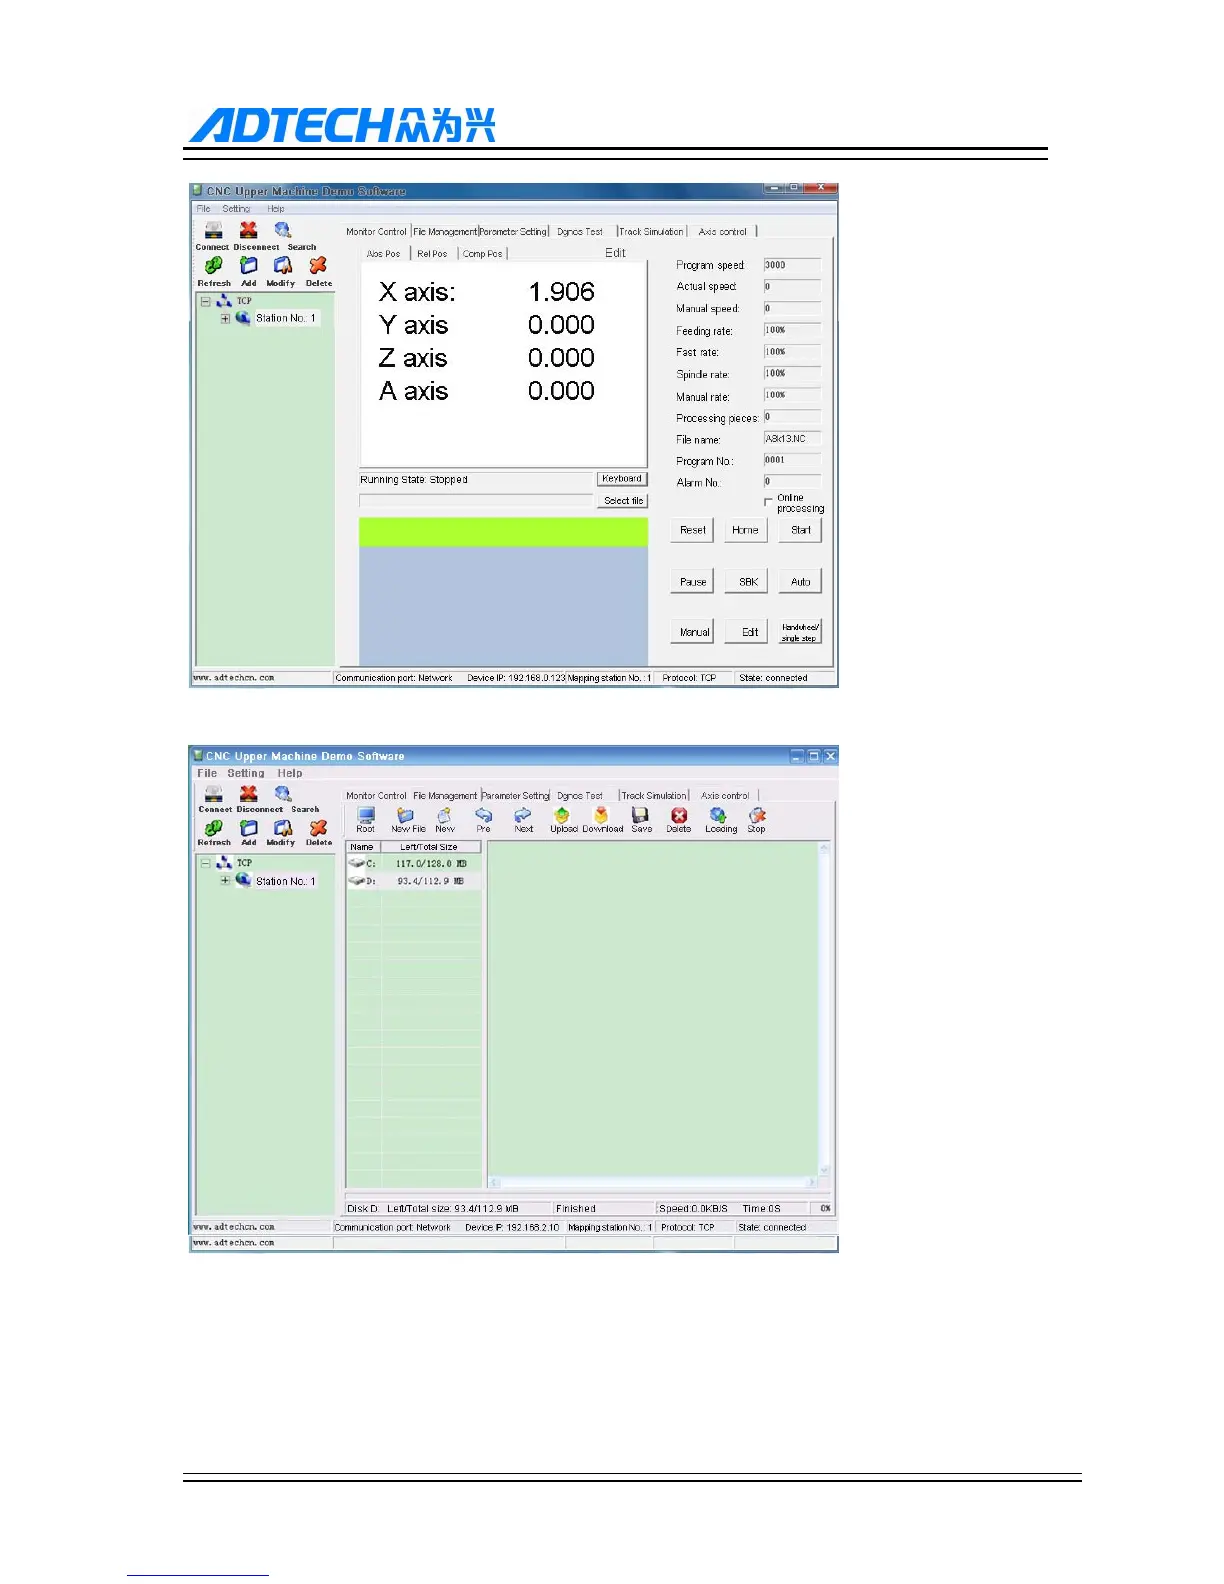This screenshot has height=1584, width=1224.
Task: Click the lime green progress bar
Action: (503, 532)
